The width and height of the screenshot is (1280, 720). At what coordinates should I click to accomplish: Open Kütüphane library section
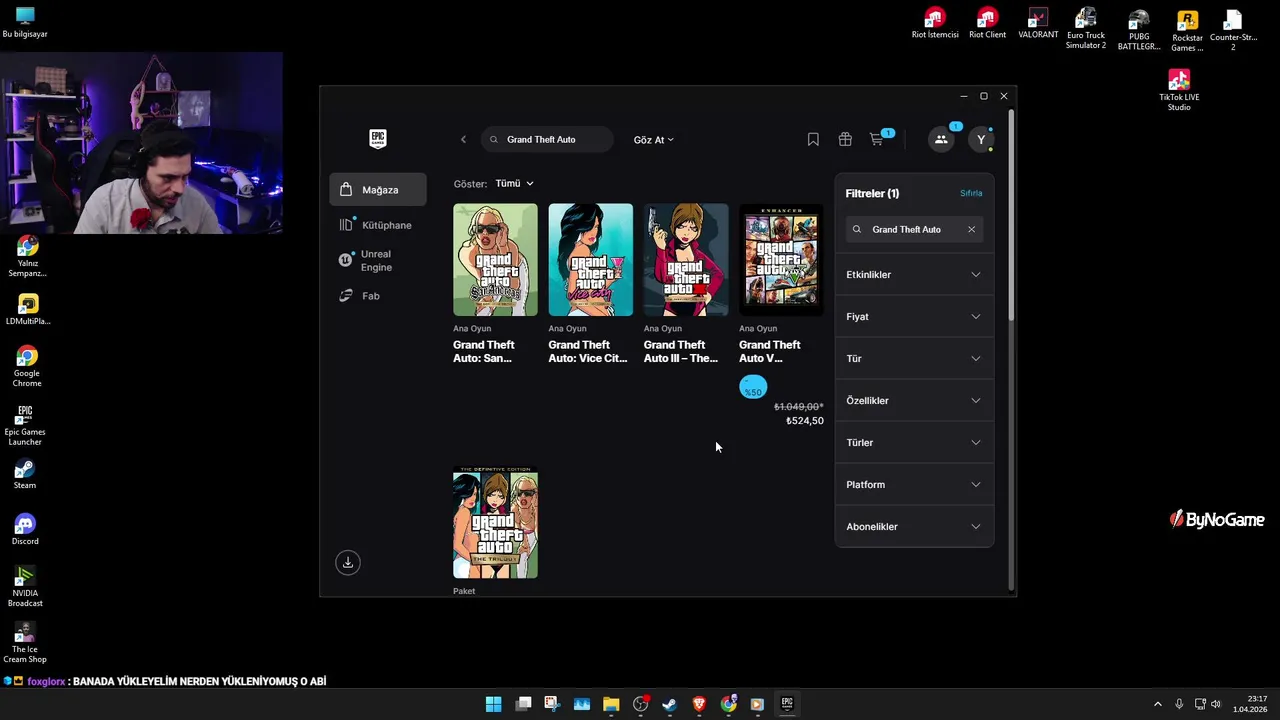(x=378, y=225)
